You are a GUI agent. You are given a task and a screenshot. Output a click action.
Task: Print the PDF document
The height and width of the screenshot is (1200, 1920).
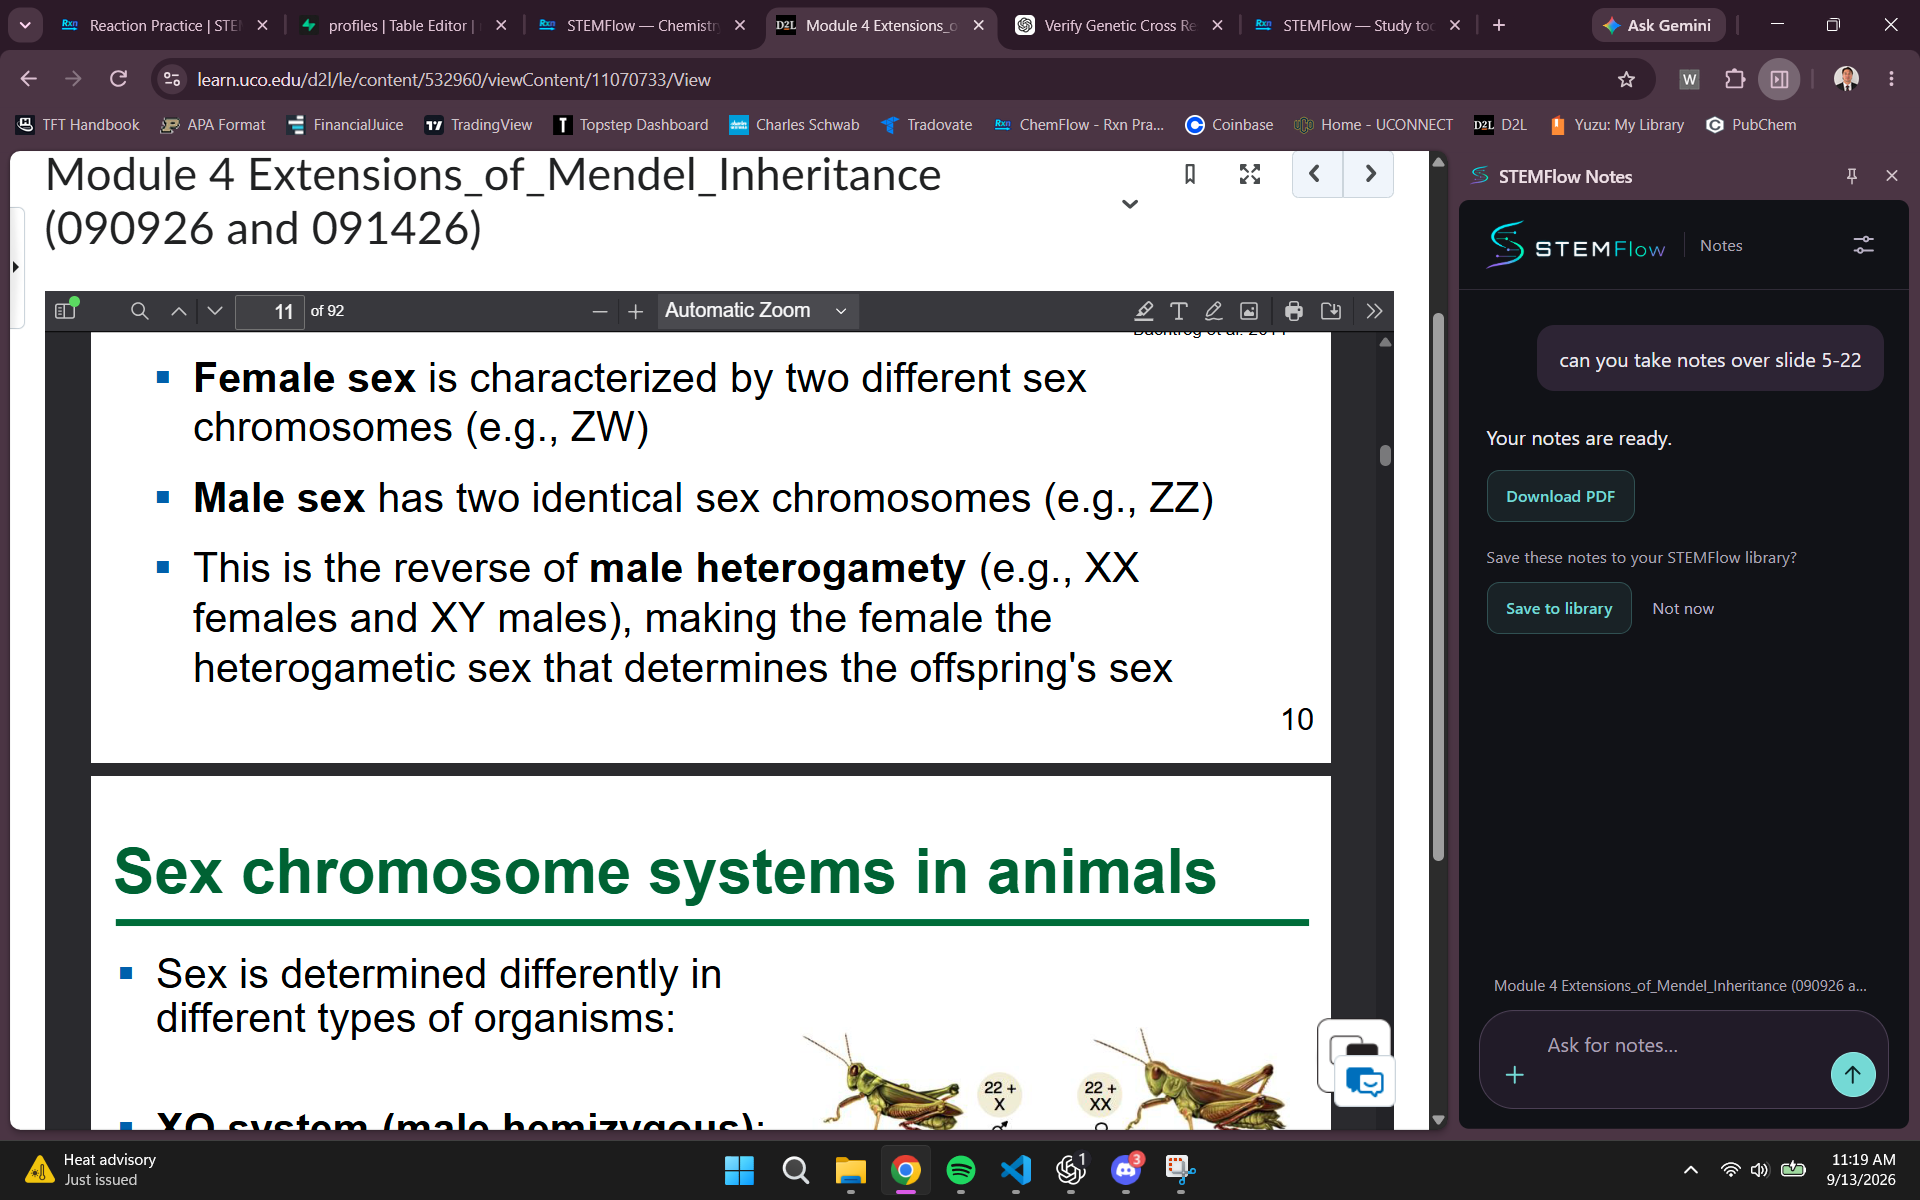(1294, 311)
